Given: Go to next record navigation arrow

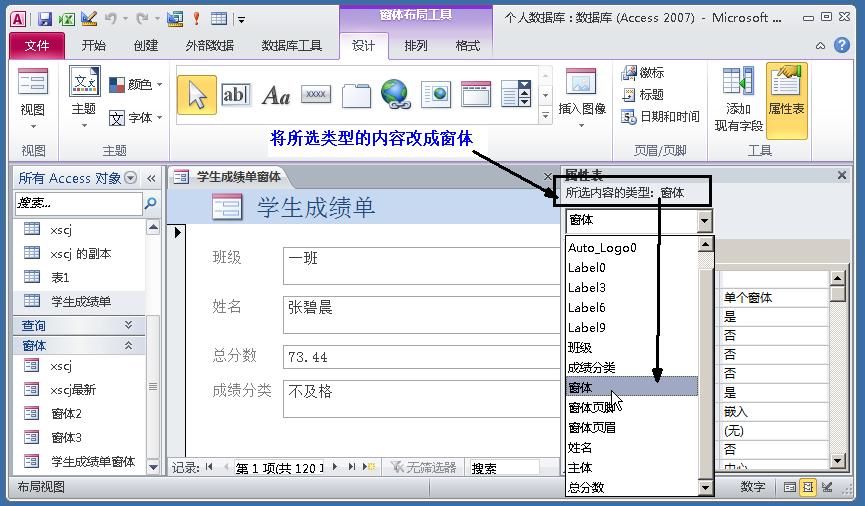Looking at the screenshot, I should coord(335,467).
